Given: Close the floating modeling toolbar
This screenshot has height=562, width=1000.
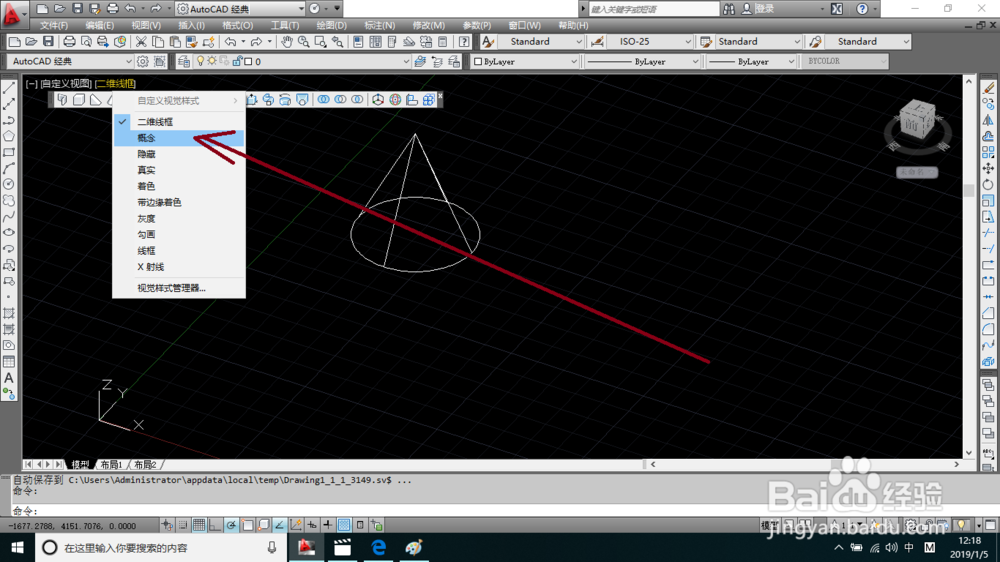Looking at the screenshot, I should tap(440, 96).
